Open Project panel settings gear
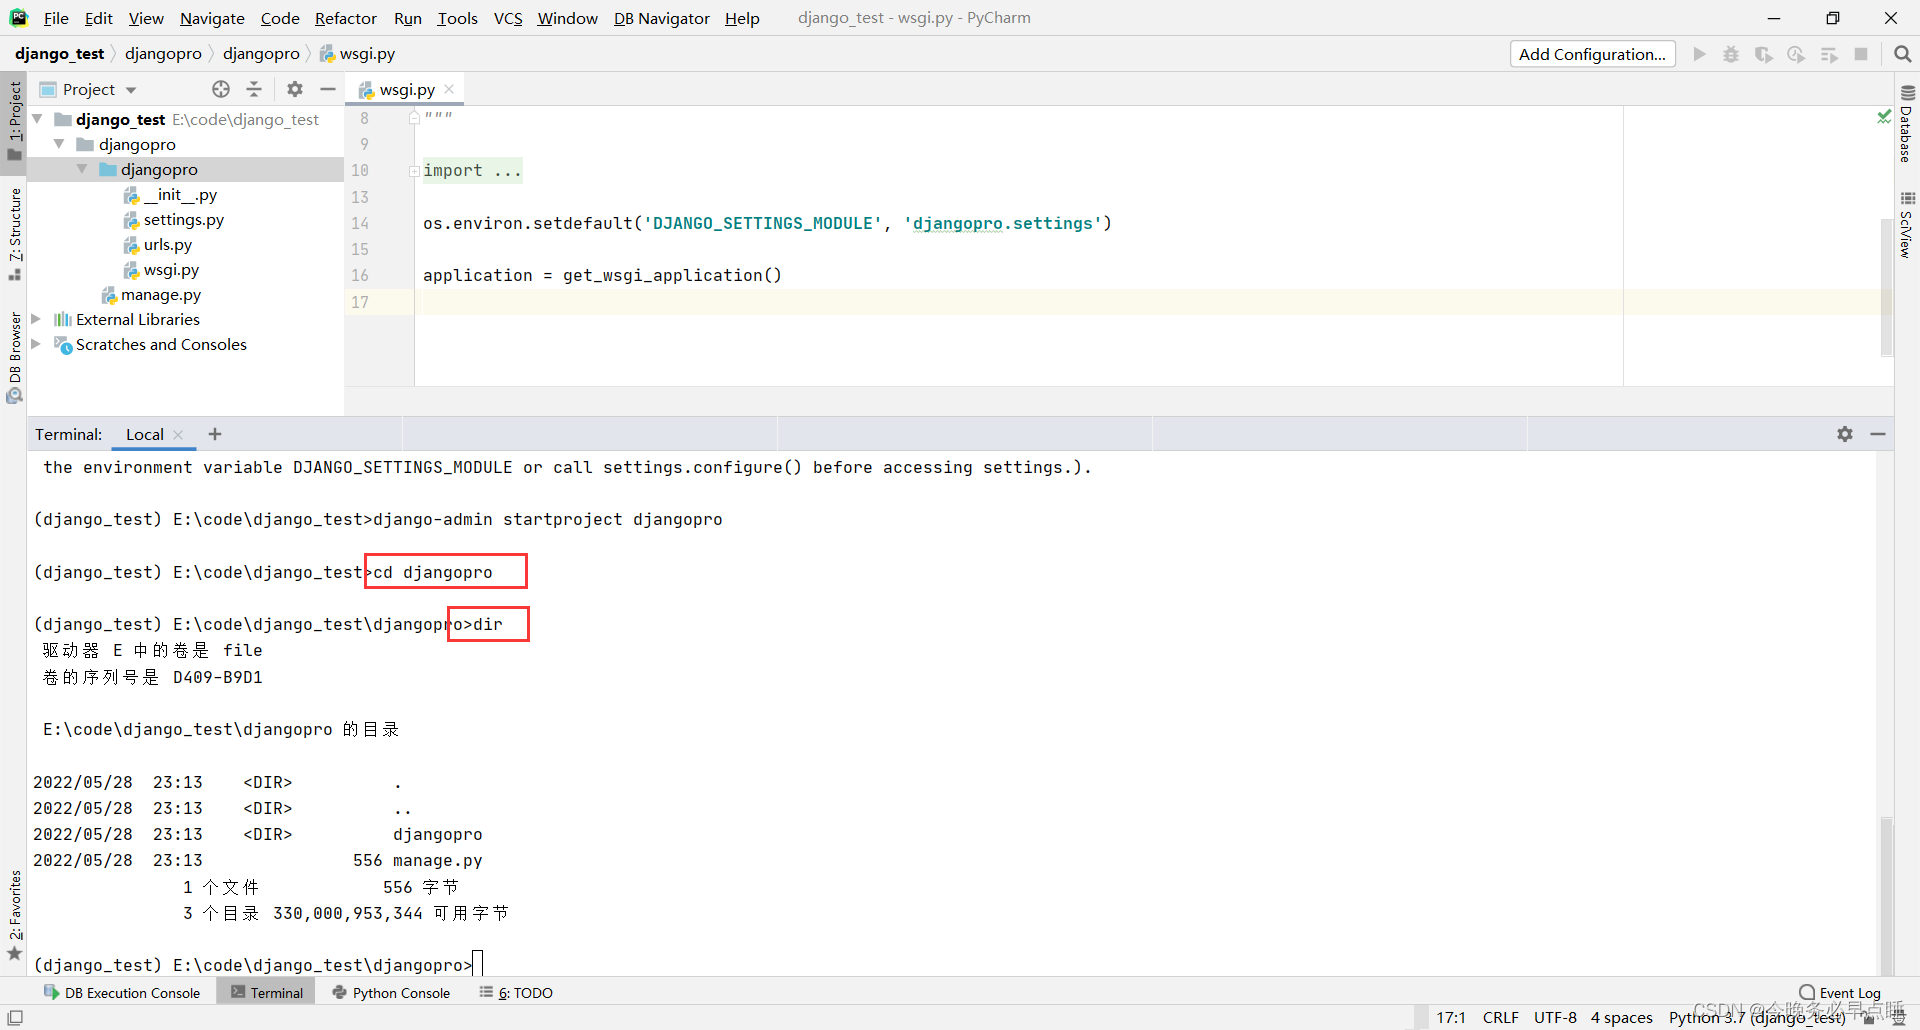Screen dimensions: 1920x1030 294,89
